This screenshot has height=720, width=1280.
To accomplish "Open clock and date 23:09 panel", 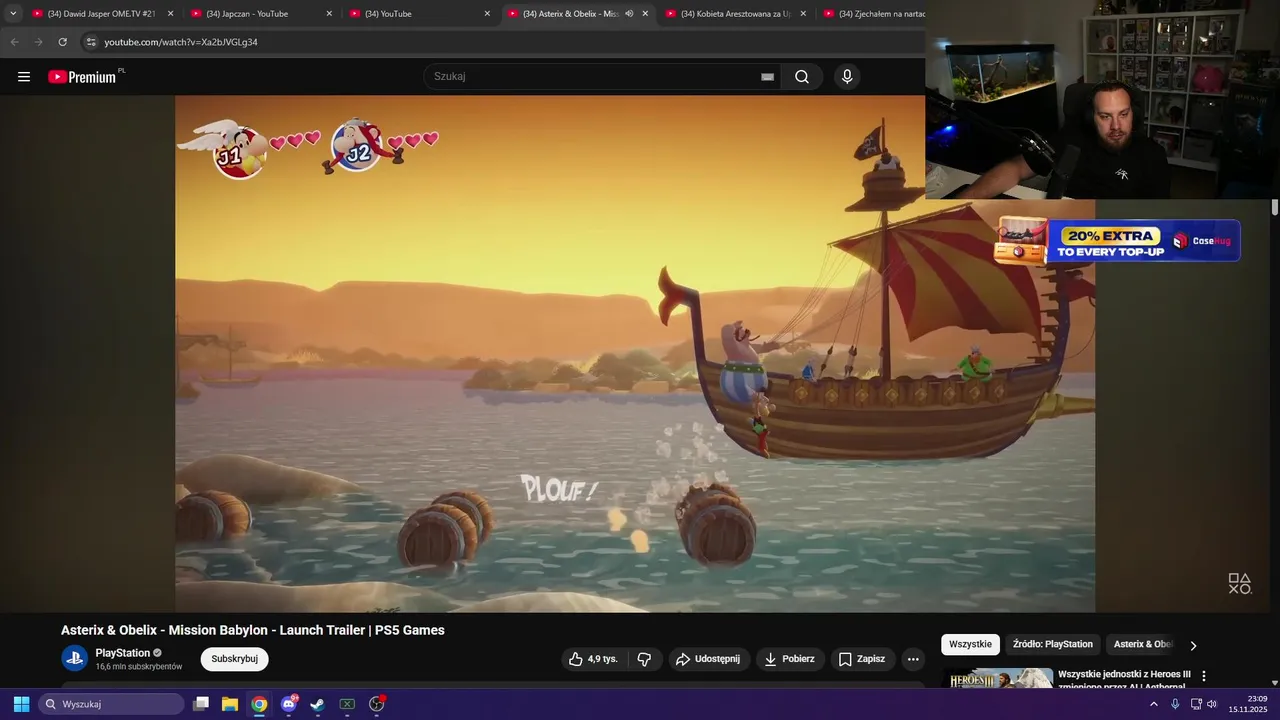I will (x=1248, y=704).
